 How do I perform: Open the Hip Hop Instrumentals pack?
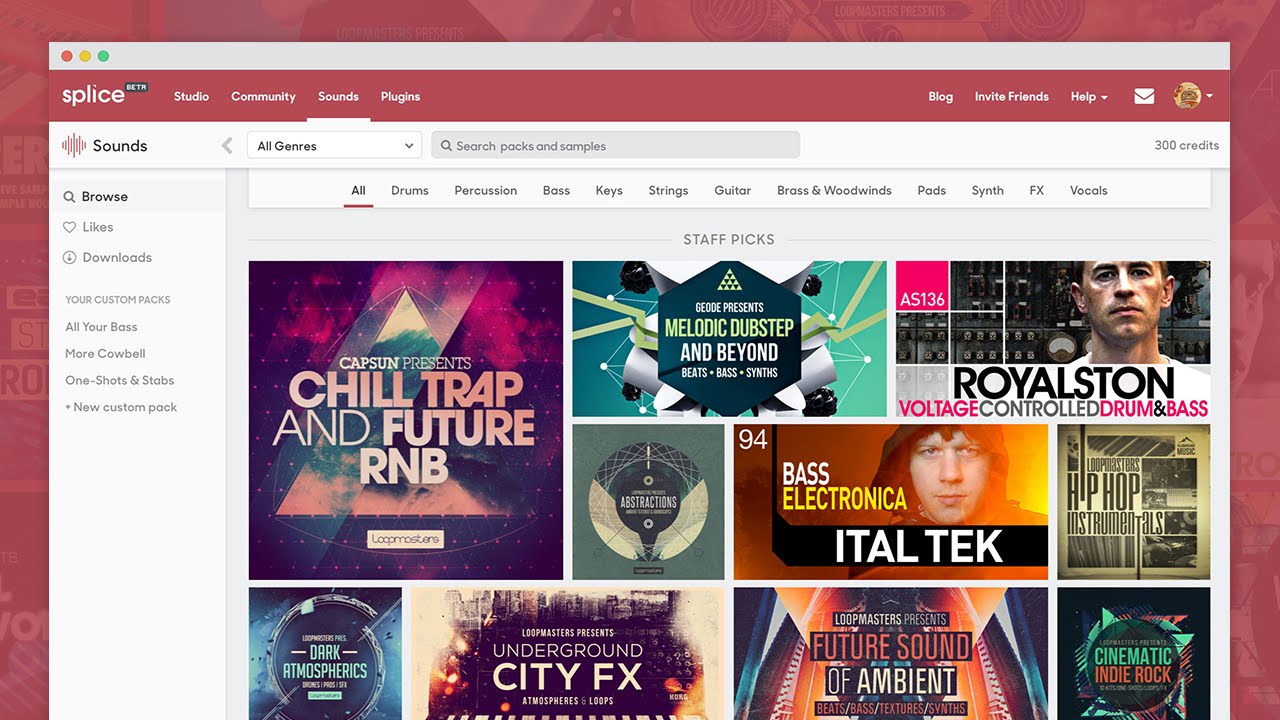click(x=1134, y=502)
